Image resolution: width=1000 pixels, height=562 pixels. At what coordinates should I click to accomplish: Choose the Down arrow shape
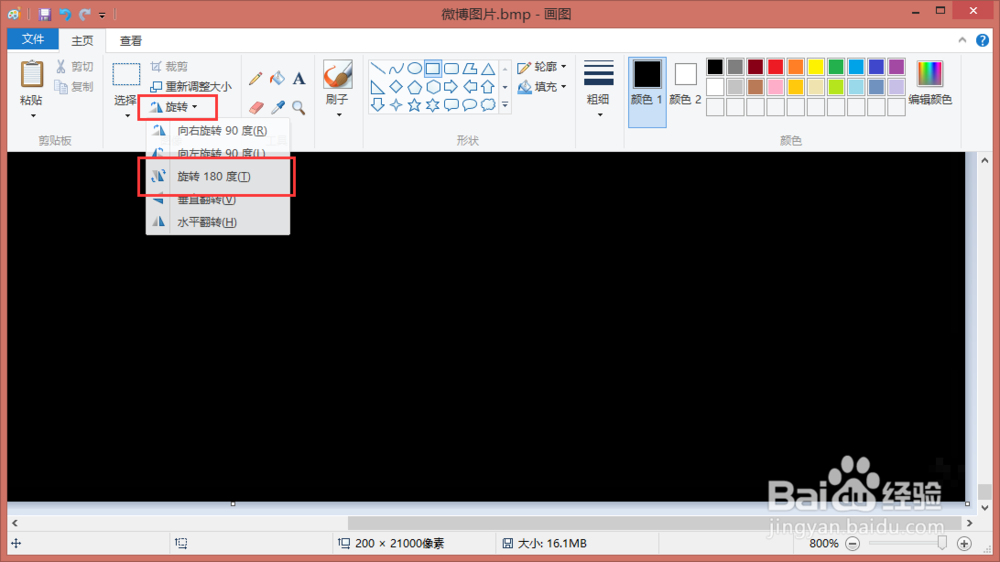click(x=378, y=105)
